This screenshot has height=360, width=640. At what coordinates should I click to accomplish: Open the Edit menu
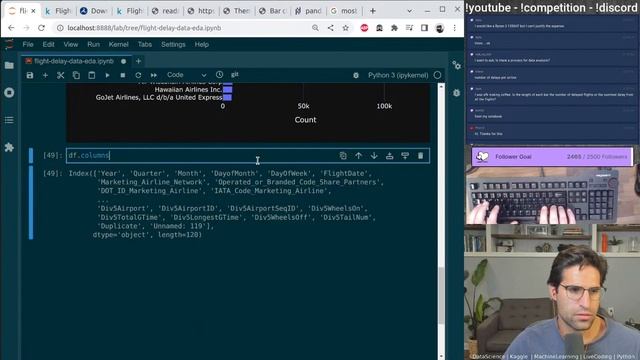point(48,44)
